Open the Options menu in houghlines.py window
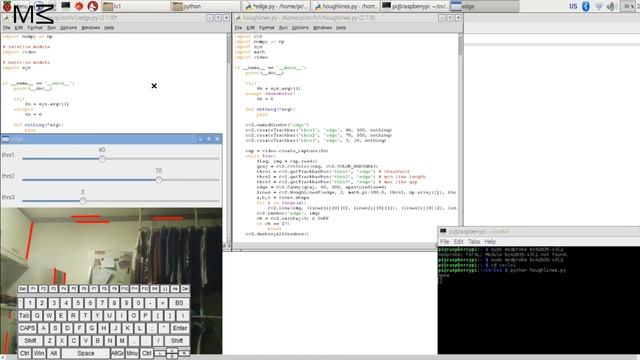The height and width of the screenshot is (360, 640). click(x=300, y=28)
